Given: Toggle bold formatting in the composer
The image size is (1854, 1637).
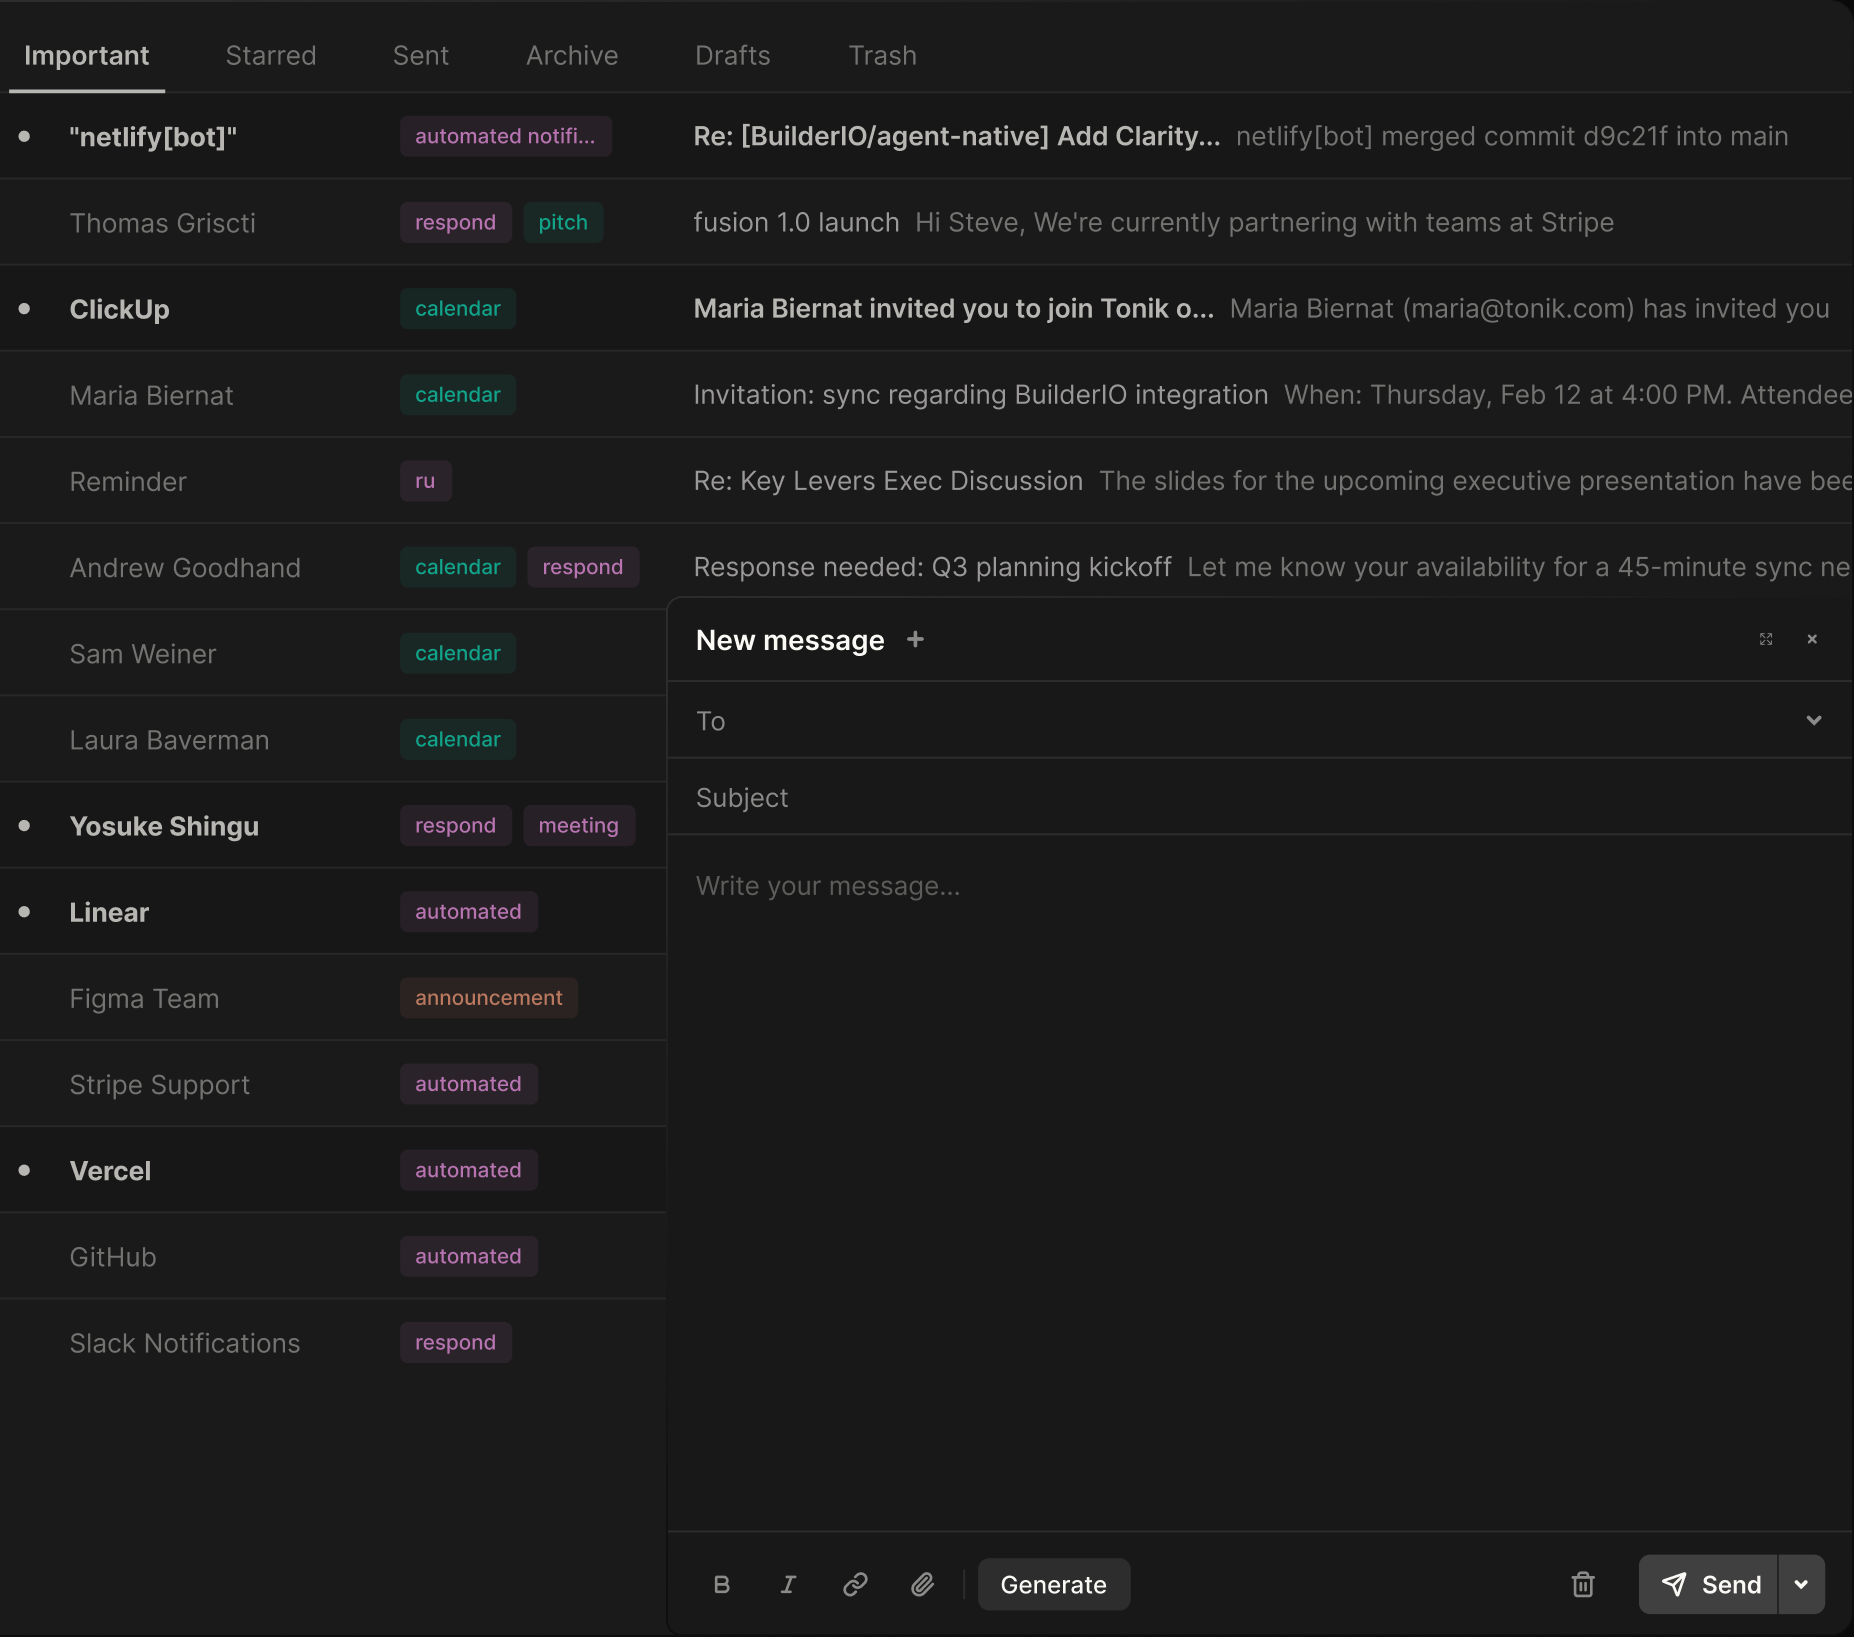Looking at the screenshot, I should pos(721,1584).
